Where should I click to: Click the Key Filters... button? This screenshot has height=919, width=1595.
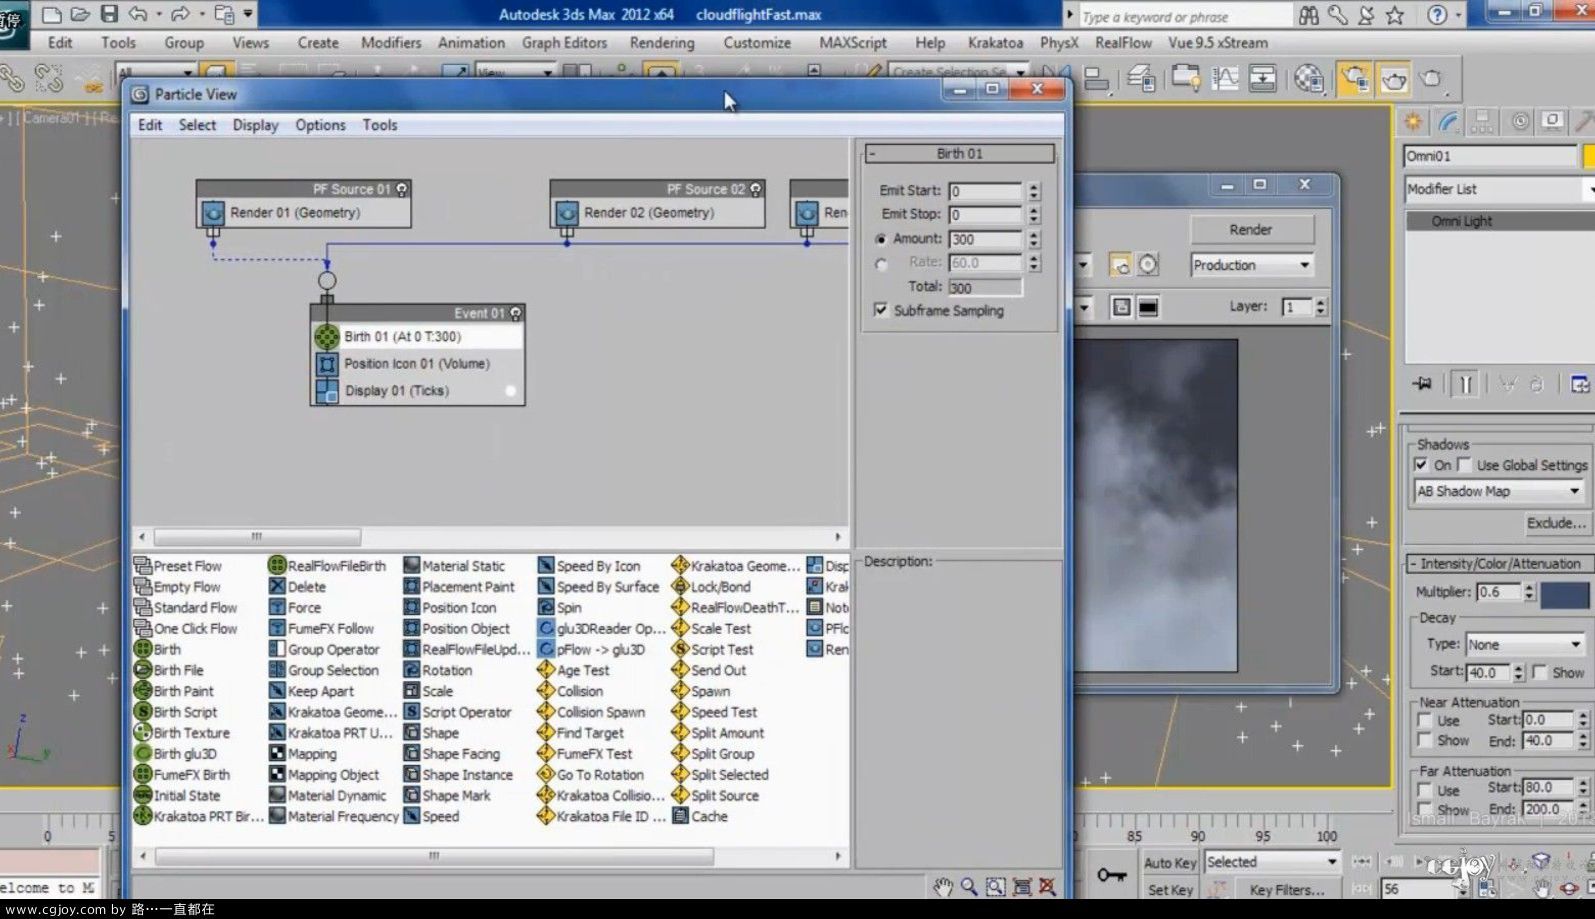click(1286, 890)
